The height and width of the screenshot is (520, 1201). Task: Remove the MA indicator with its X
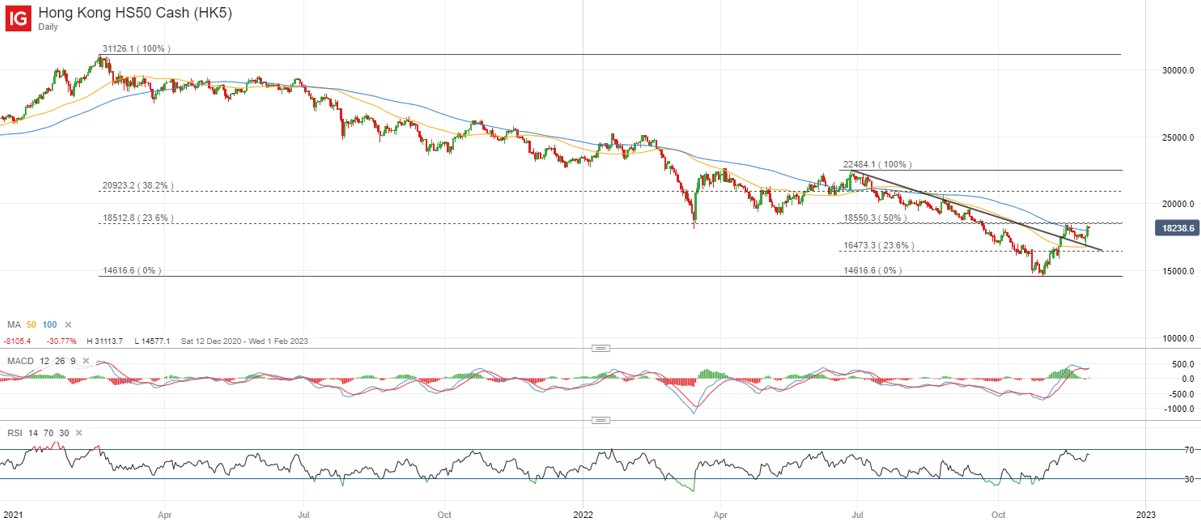[68, 324]
